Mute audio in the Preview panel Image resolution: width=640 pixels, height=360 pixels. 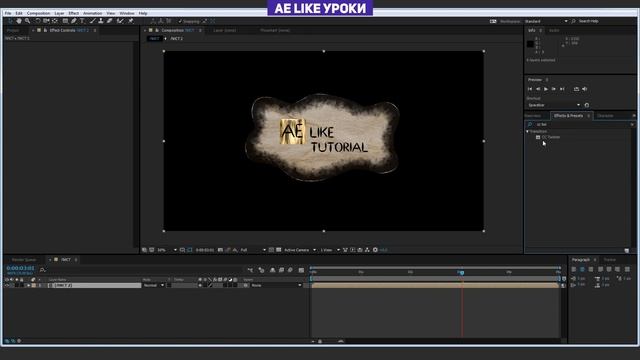point(584,89)
